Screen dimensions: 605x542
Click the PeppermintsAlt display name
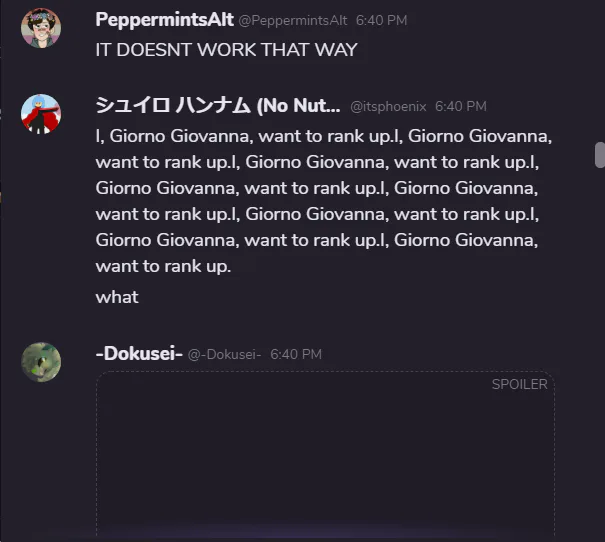tap(164, 20)
